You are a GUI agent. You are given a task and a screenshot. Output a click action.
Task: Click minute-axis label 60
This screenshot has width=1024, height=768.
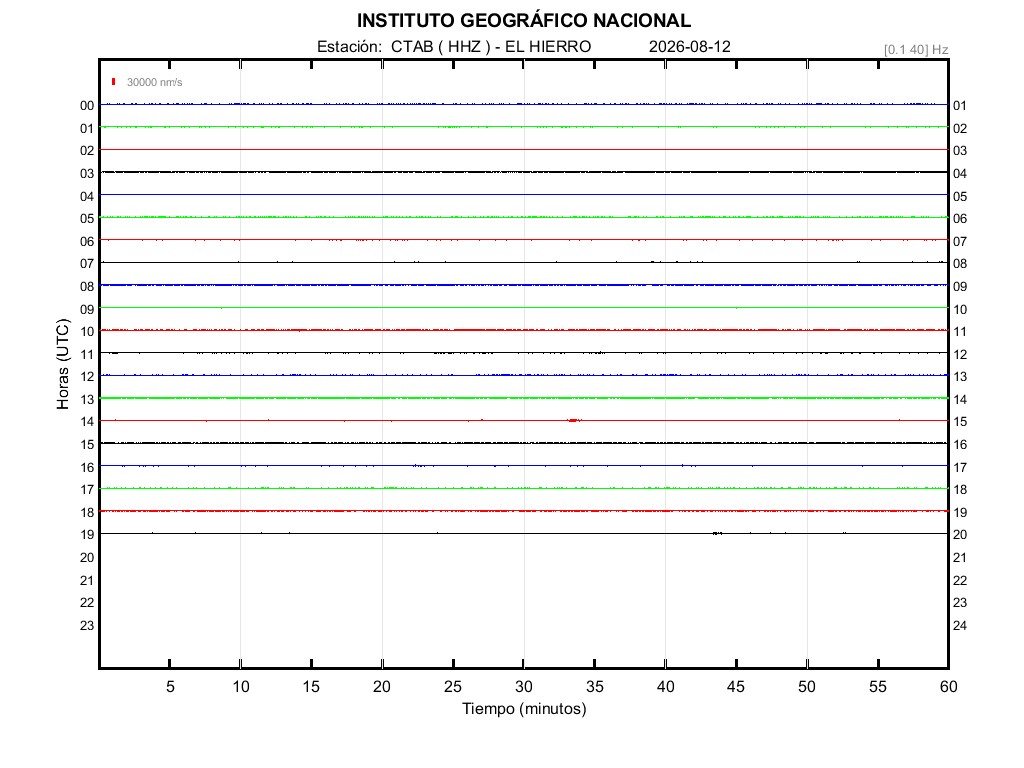pyautogui.click(x=948, y=687)
